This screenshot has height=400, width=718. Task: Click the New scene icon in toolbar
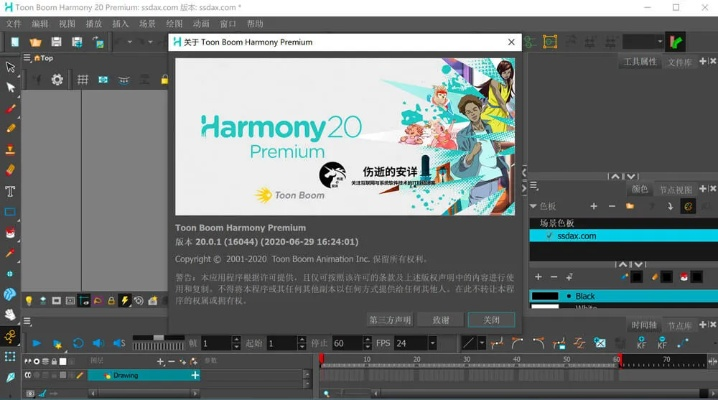[15, 42]
